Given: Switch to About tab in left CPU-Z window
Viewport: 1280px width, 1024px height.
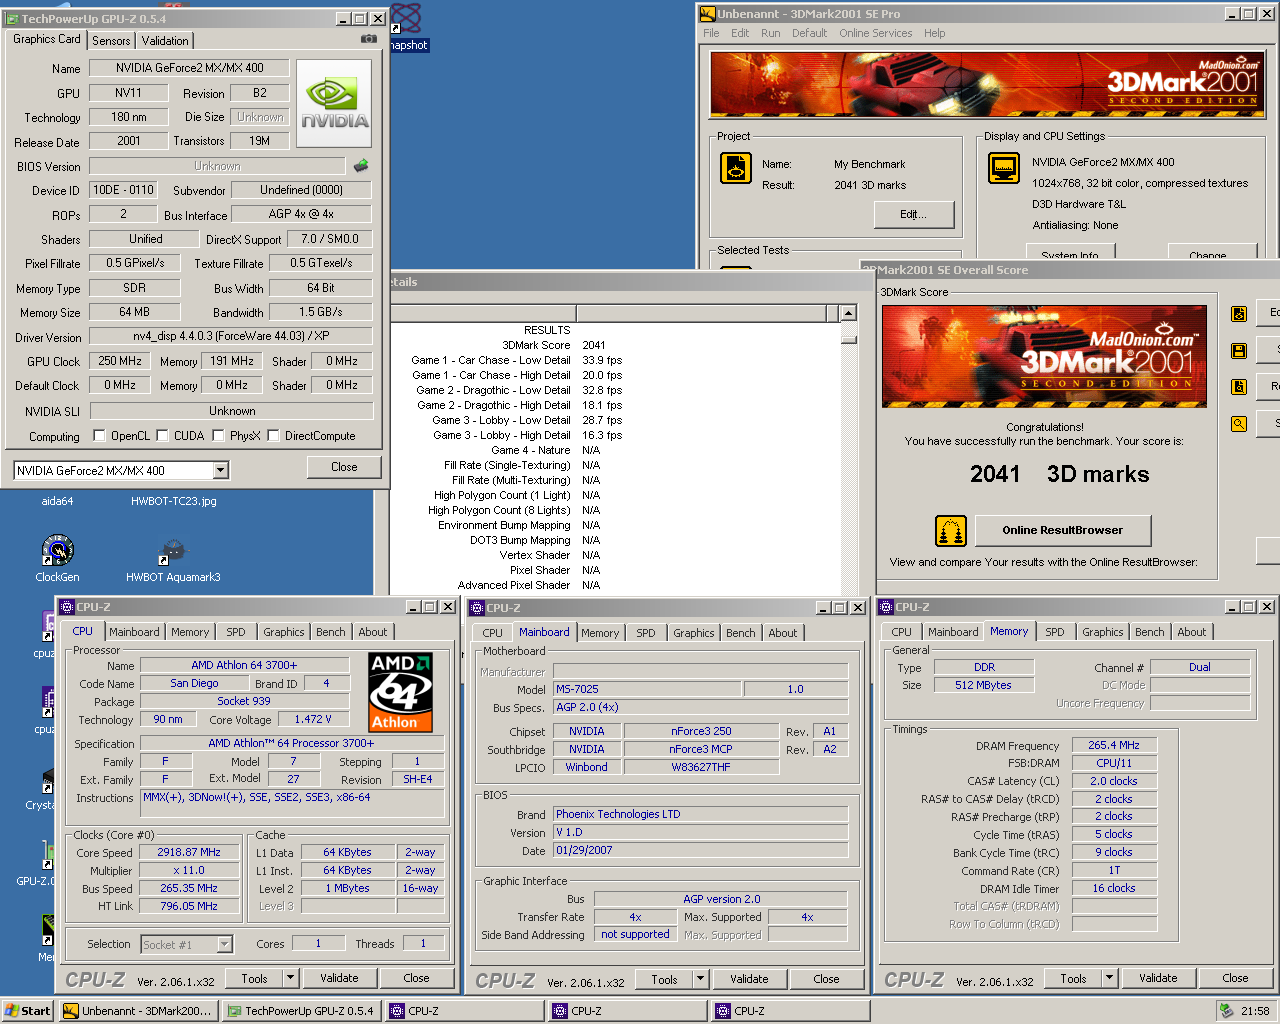Looking at the screenshot, I should pos(372,632).
